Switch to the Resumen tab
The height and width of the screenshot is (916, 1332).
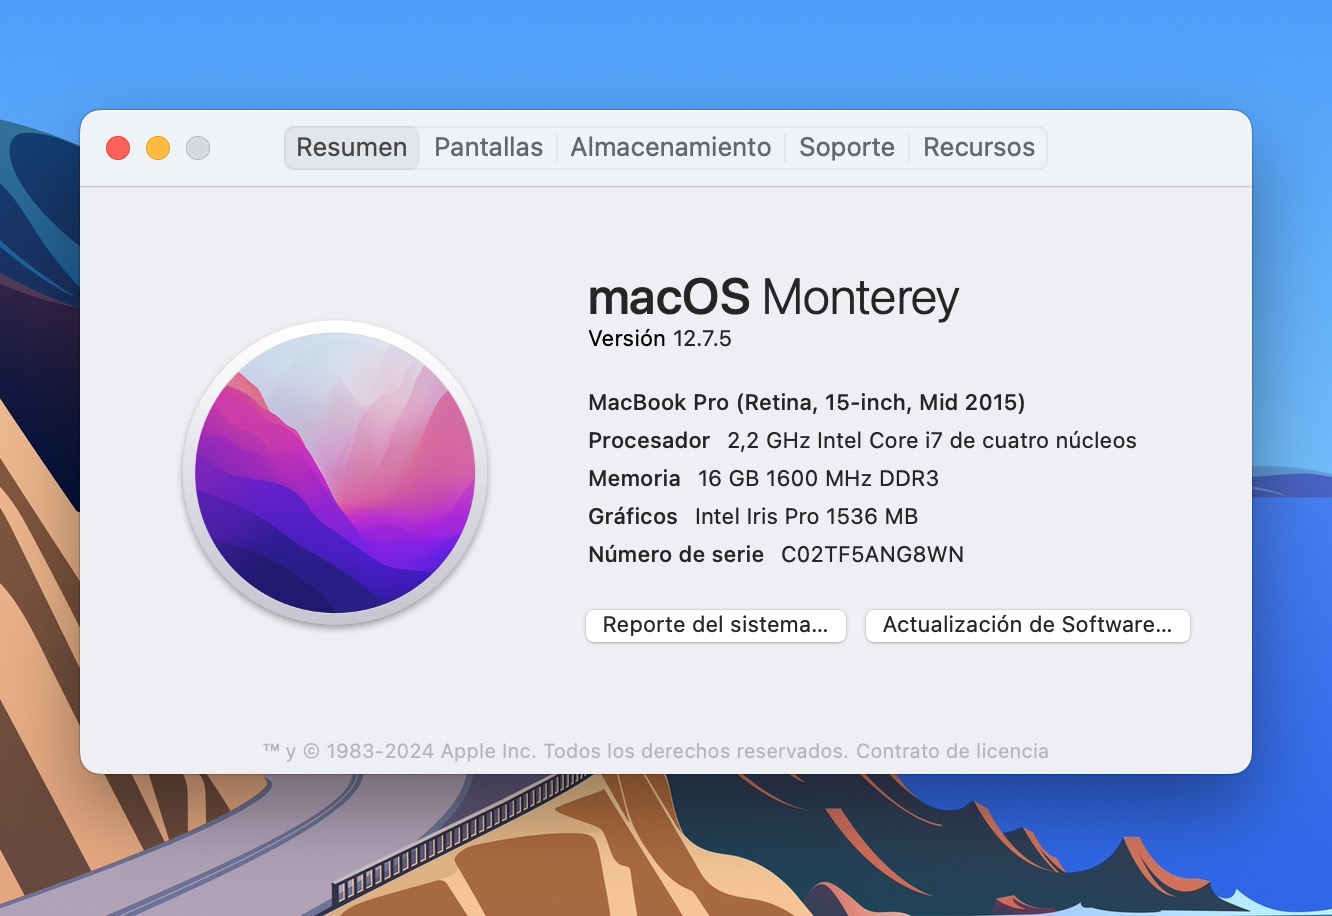click(x=352, y=148)
